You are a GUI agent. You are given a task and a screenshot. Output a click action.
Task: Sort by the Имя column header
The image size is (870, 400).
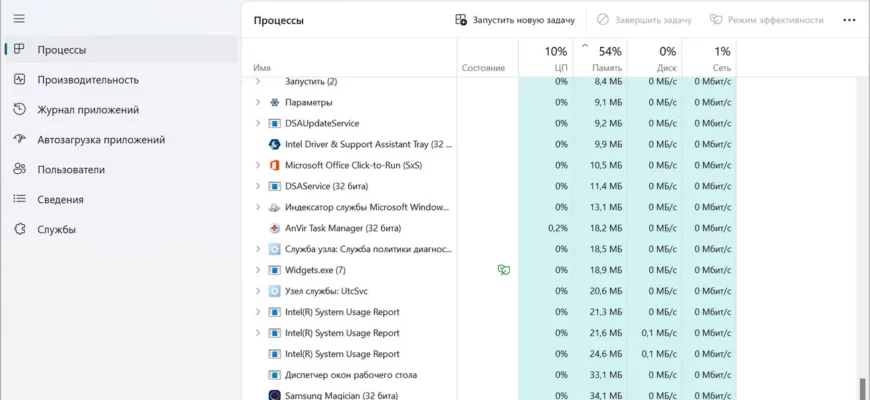(350, 58)
